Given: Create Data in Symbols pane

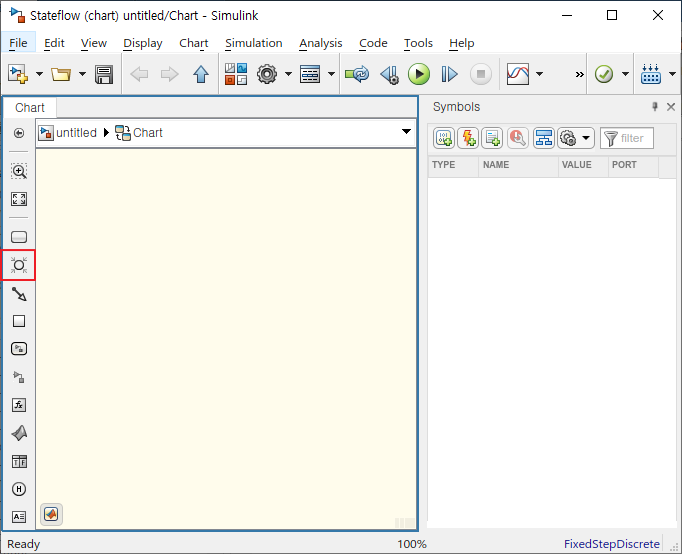Looking at the screenshot, I should coord(444,138).
